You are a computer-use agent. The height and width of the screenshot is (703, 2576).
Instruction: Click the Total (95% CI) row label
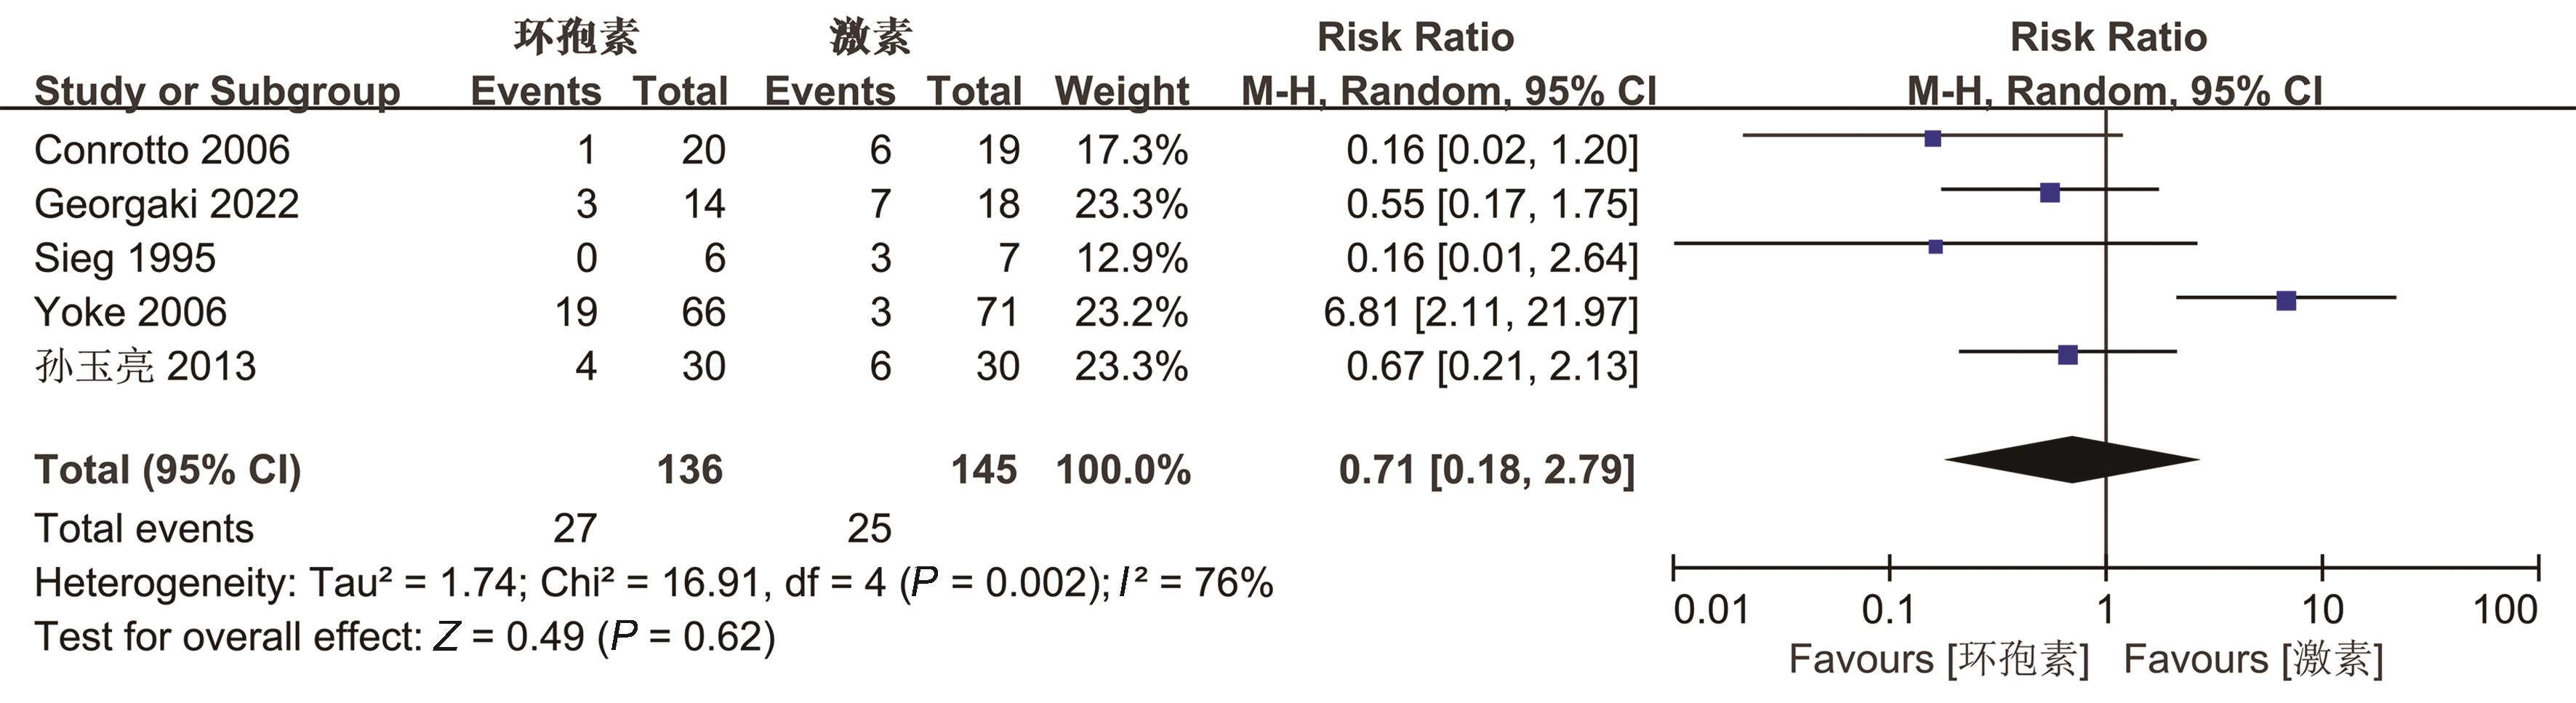pos(167,470)
